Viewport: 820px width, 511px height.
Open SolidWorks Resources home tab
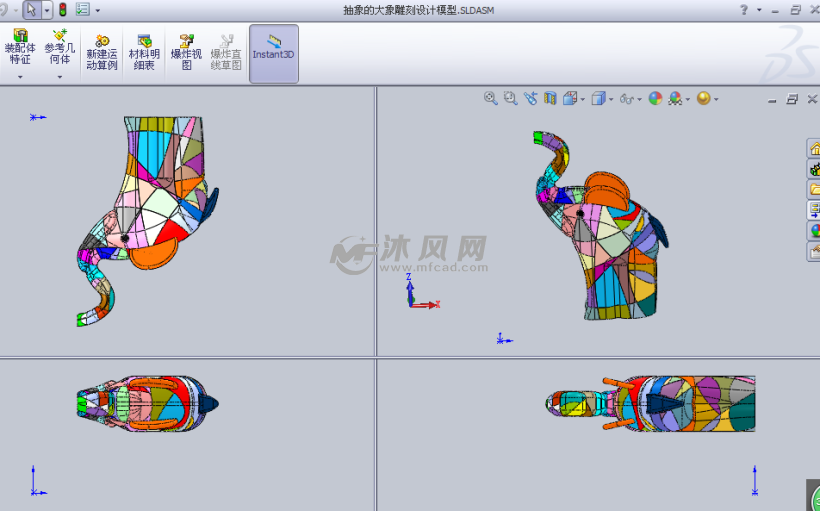(x=814, y=148)
